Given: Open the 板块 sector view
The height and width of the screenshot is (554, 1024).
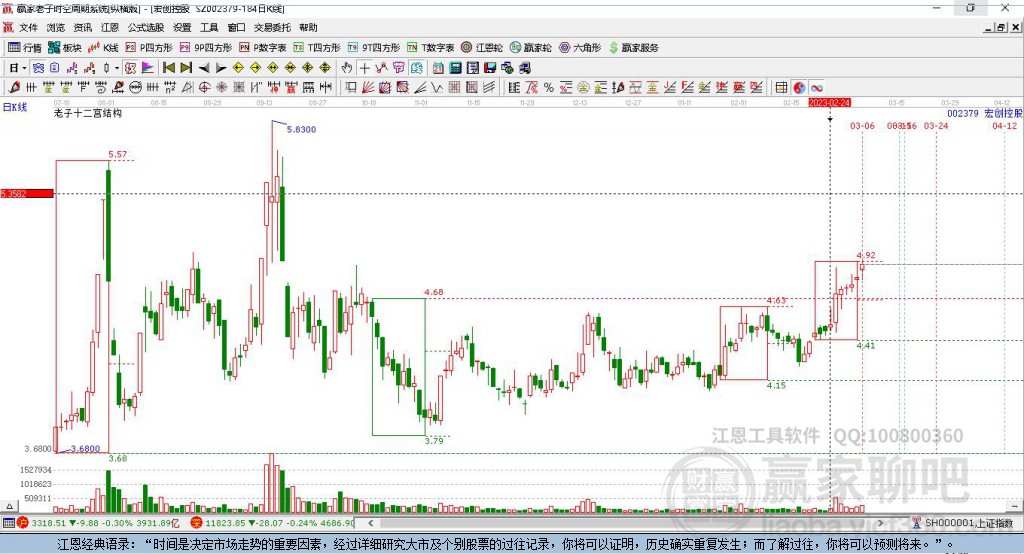Looking at the screenshot, I should [x=65, y=48].
